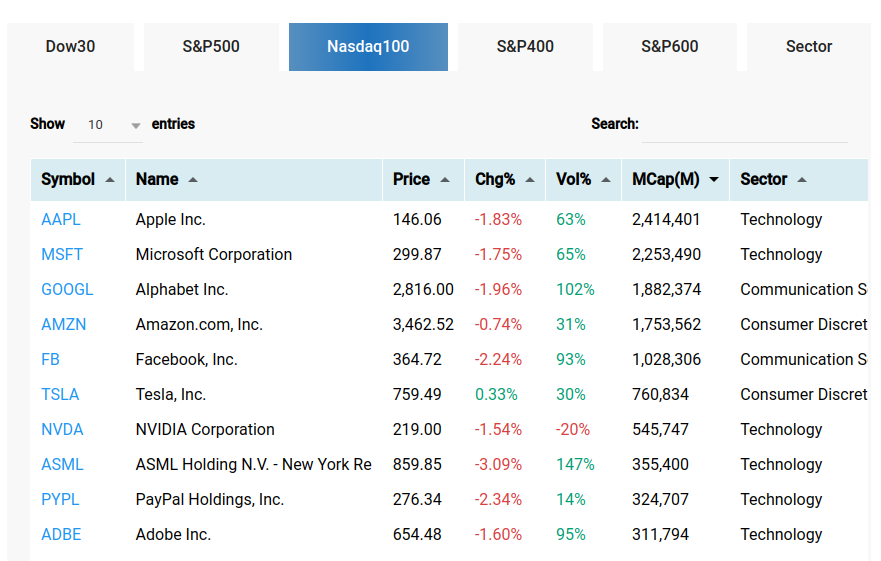Open the GOOGL symbol link

[x=67, y=289]
